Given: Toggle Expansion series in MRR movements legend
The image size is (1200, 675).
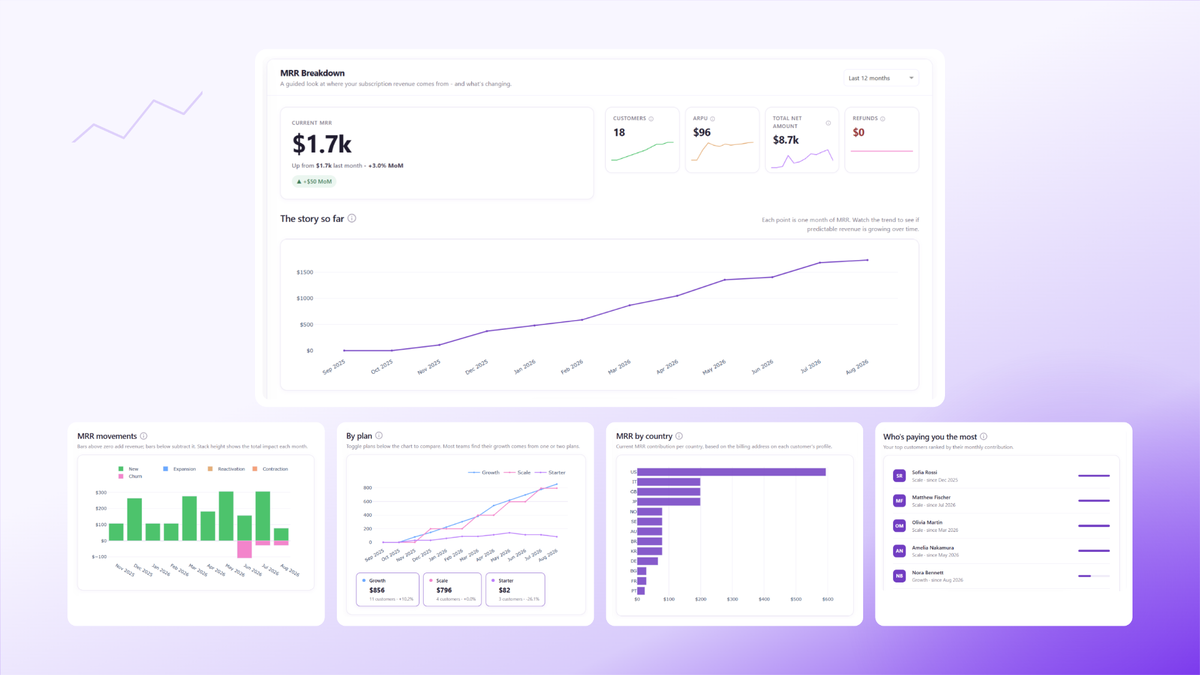Looking at the screenshot, I should [180, 469].
